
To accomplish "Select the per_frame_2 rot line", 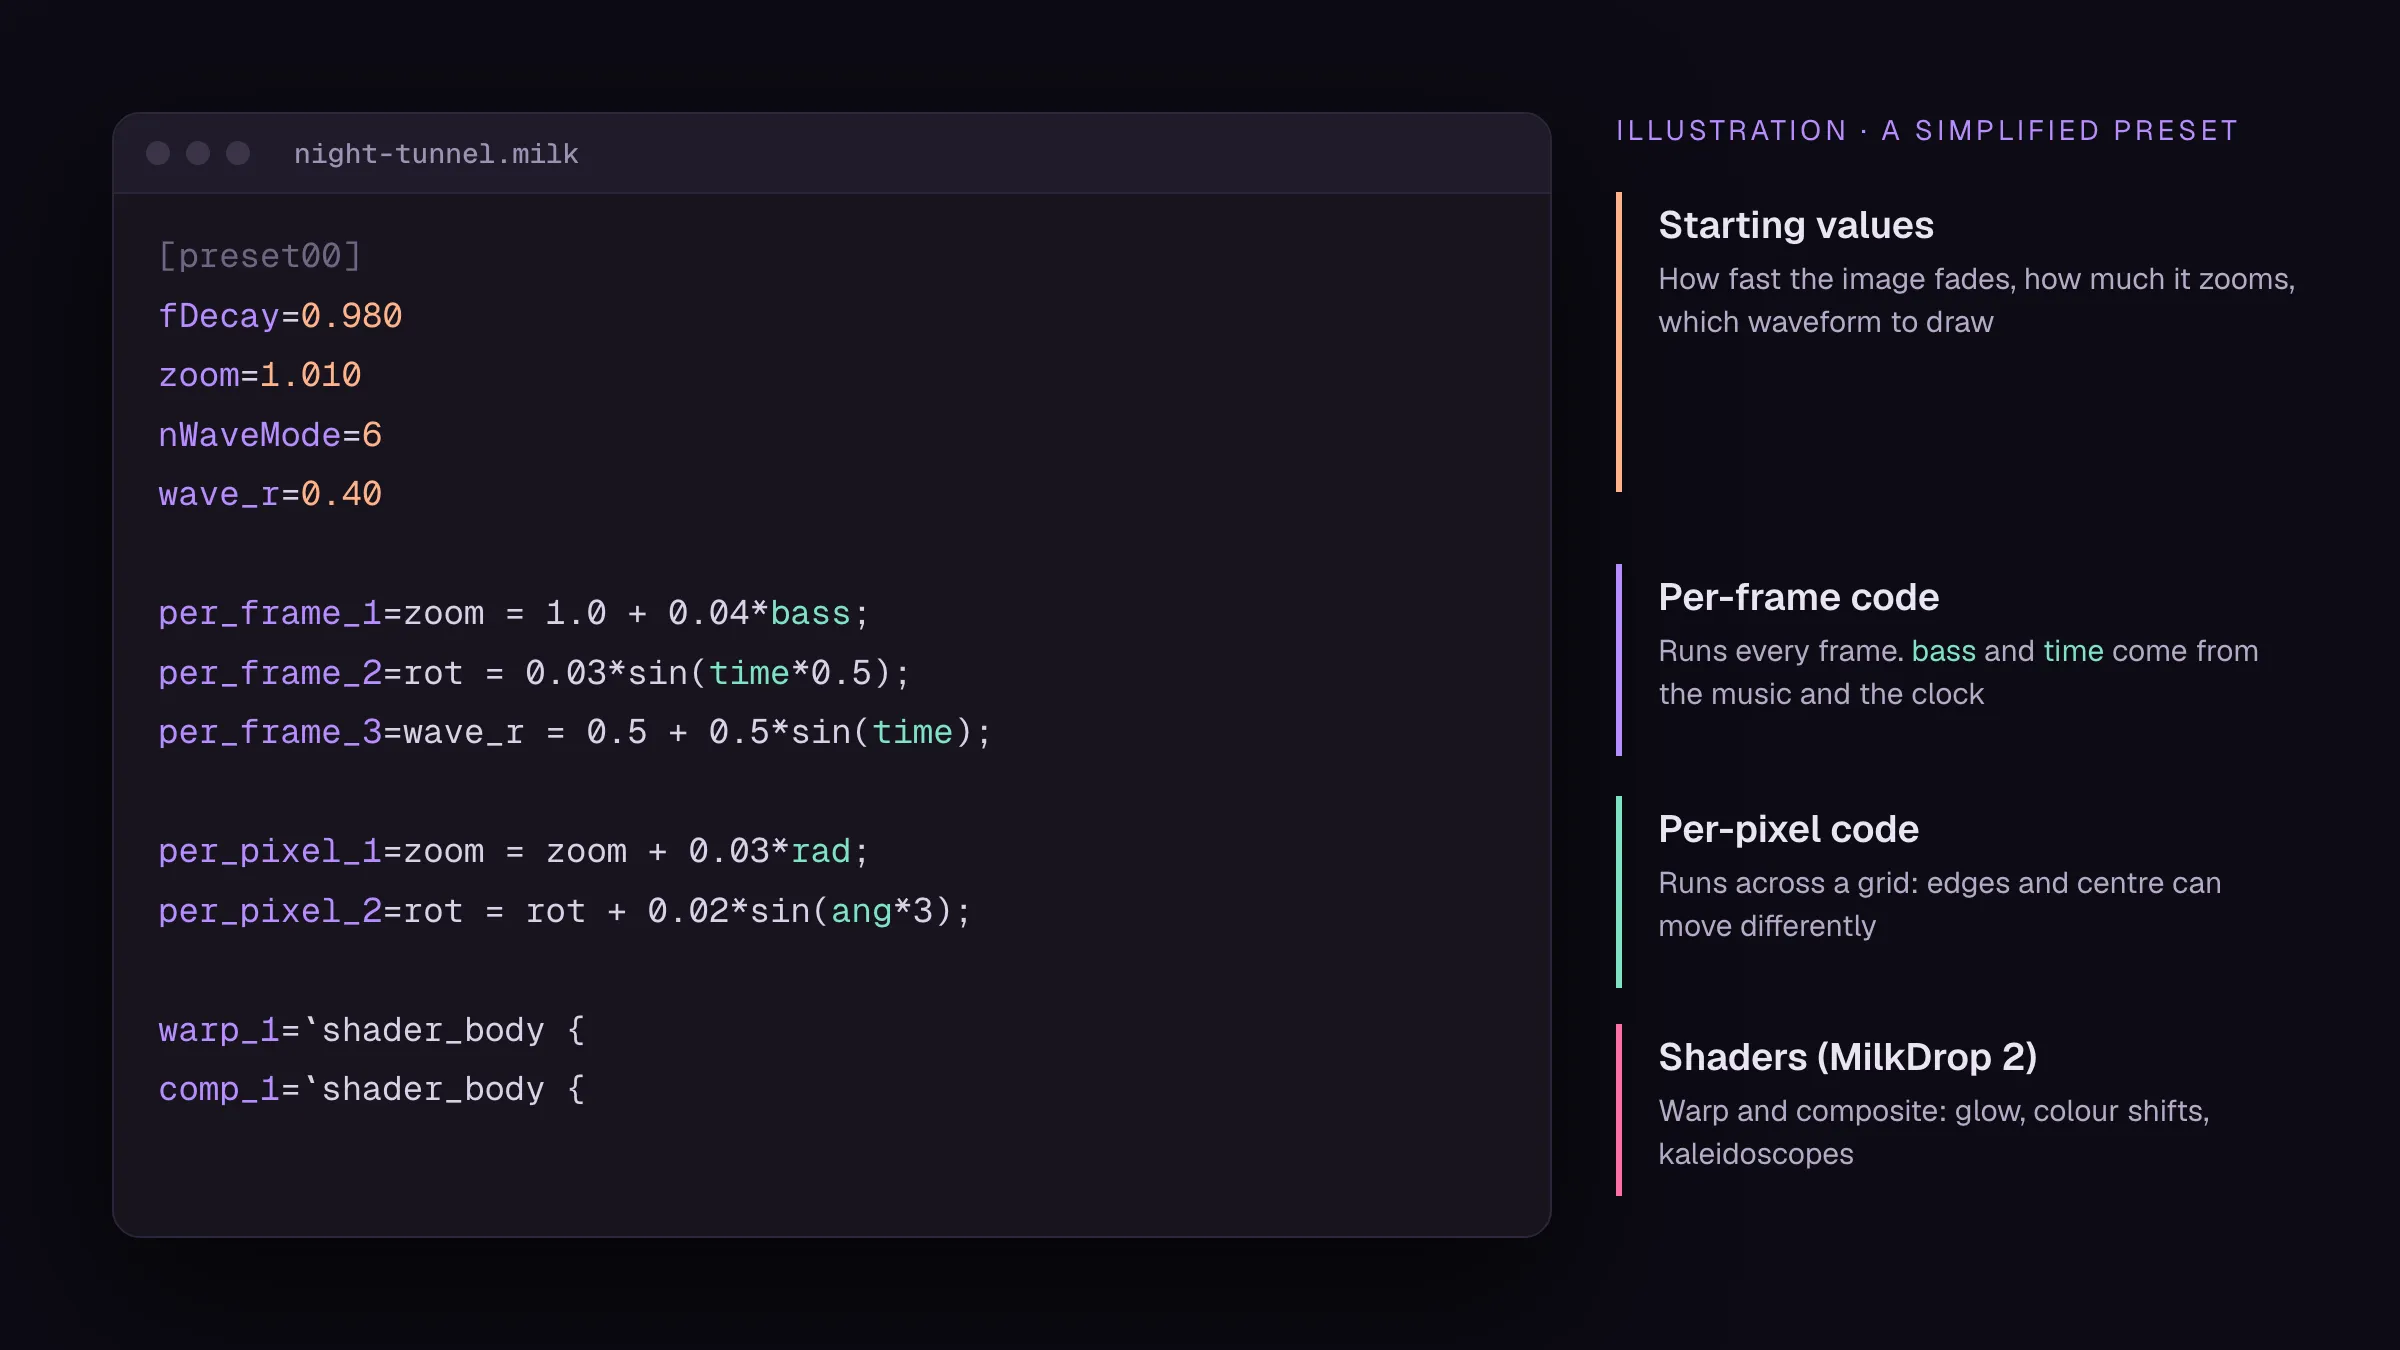I will tap(534, 673).
